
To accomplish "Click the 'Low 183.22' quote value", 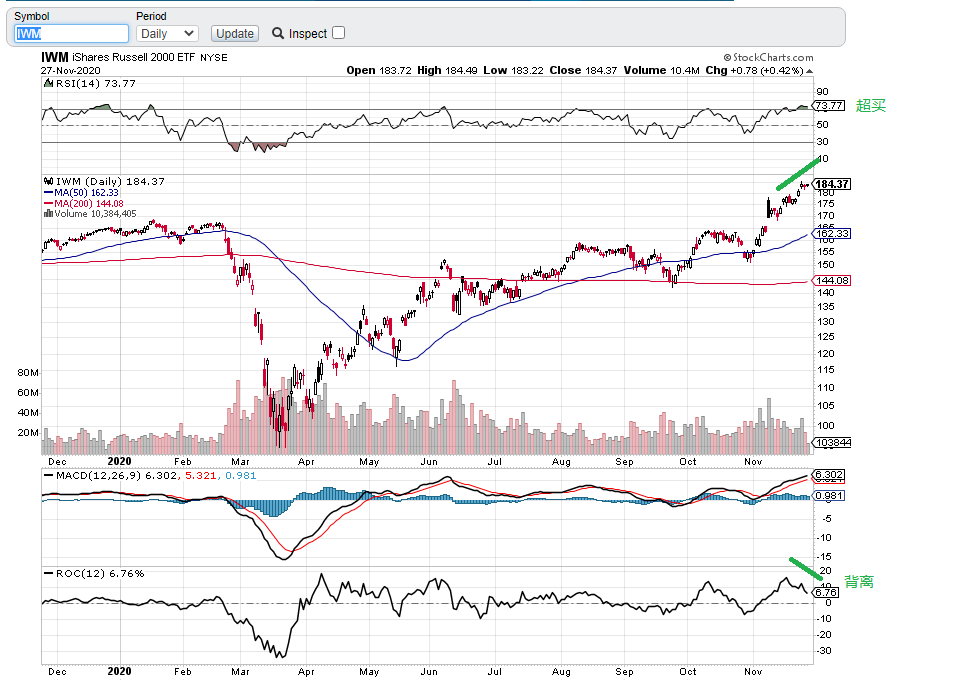I will point(513,71).
